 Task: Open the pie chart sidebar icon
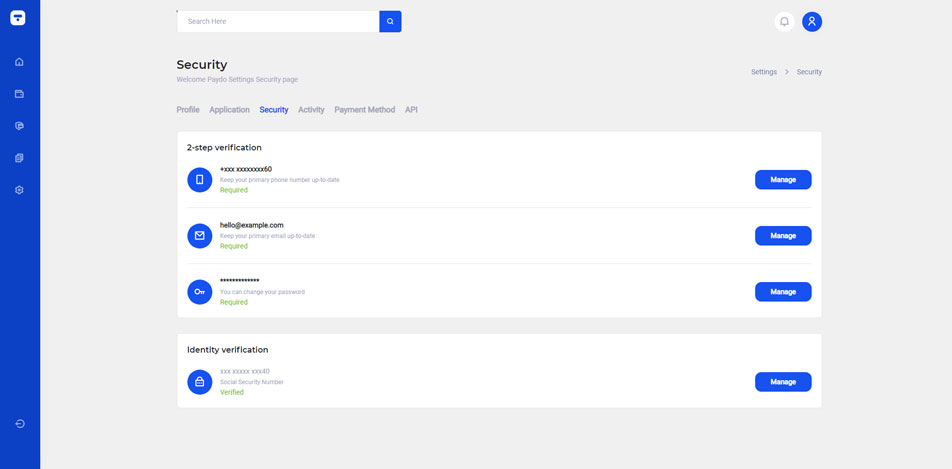[19, 126]
